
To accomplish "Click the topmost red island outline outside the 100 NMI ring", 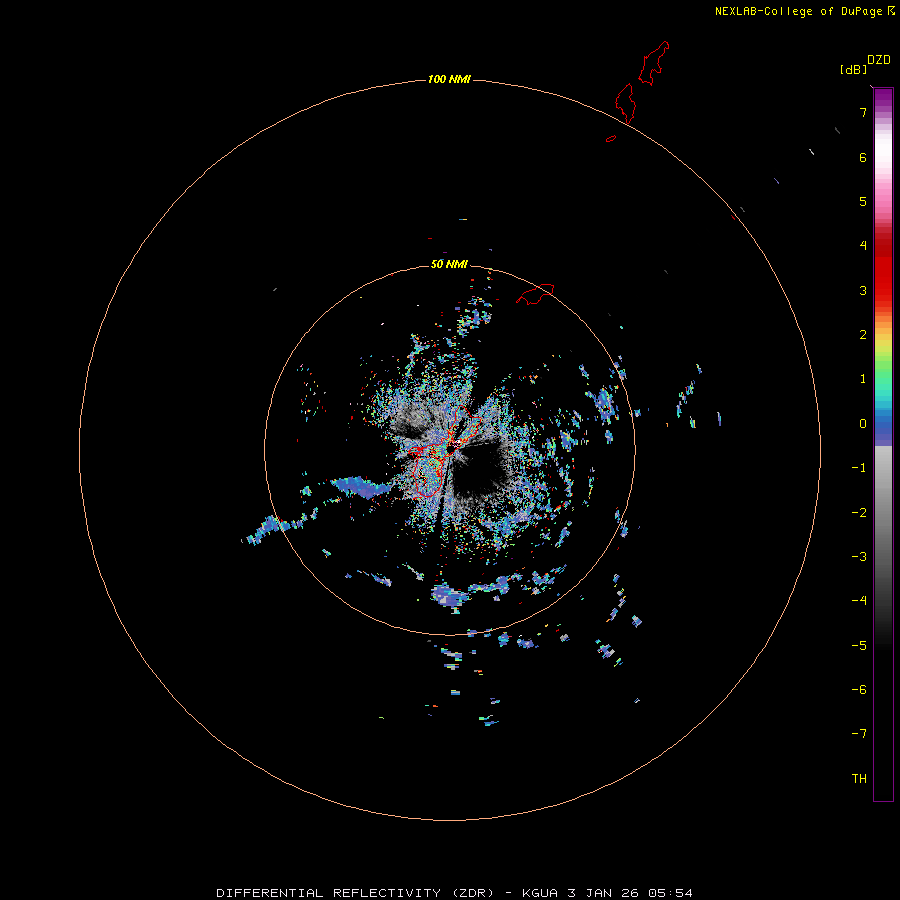I will tap(654, 63).
